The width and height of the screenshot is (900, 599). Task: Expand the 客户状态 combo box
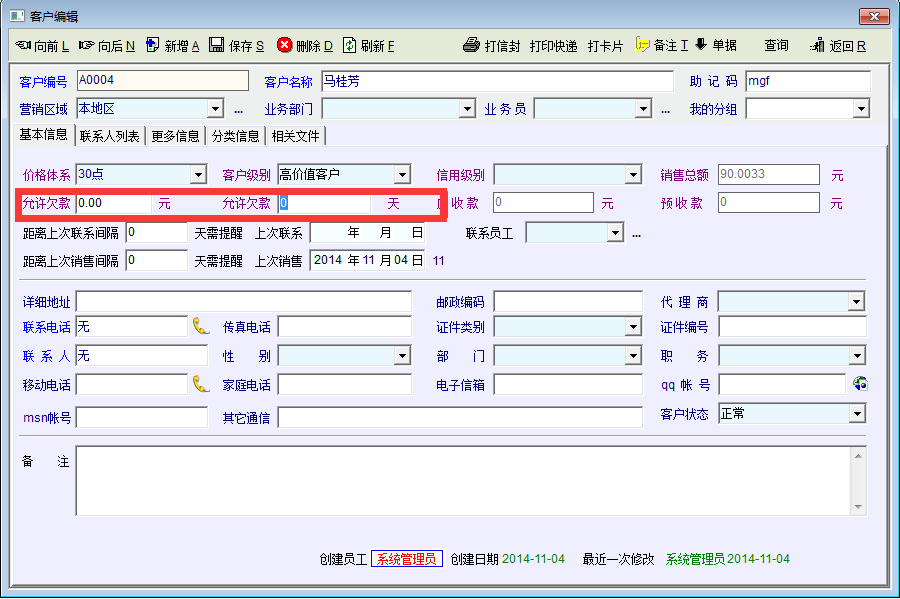coord(857,413)
